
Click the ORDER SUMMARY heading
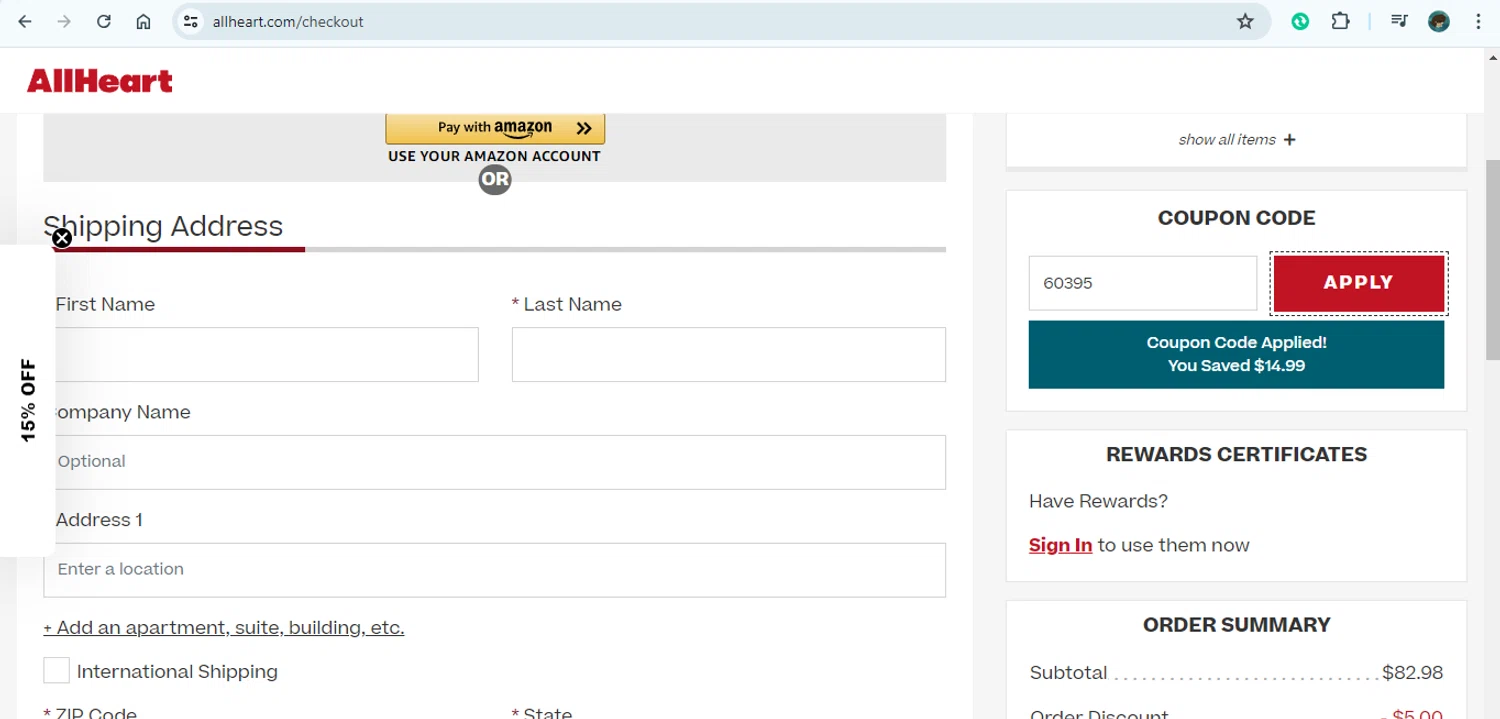click(1237, 625)
